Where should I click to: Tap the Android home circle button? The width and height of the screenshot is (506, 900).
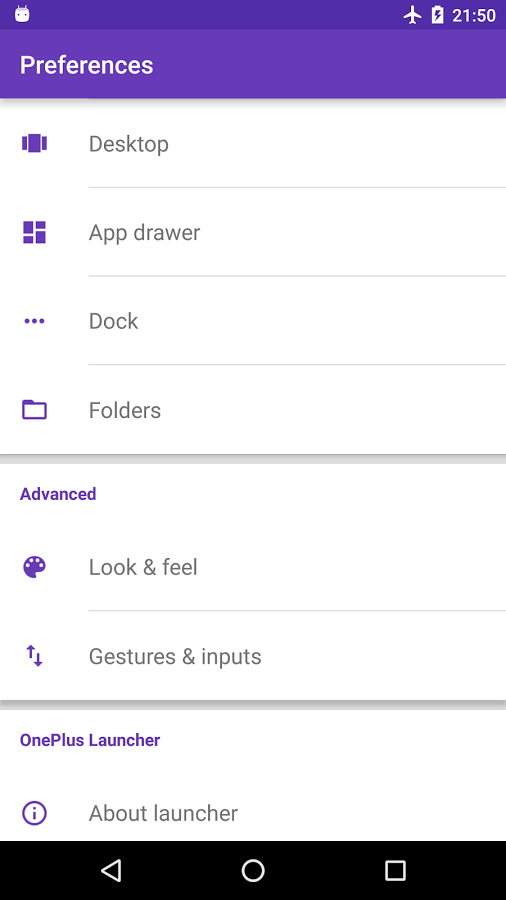coord(253,871)
